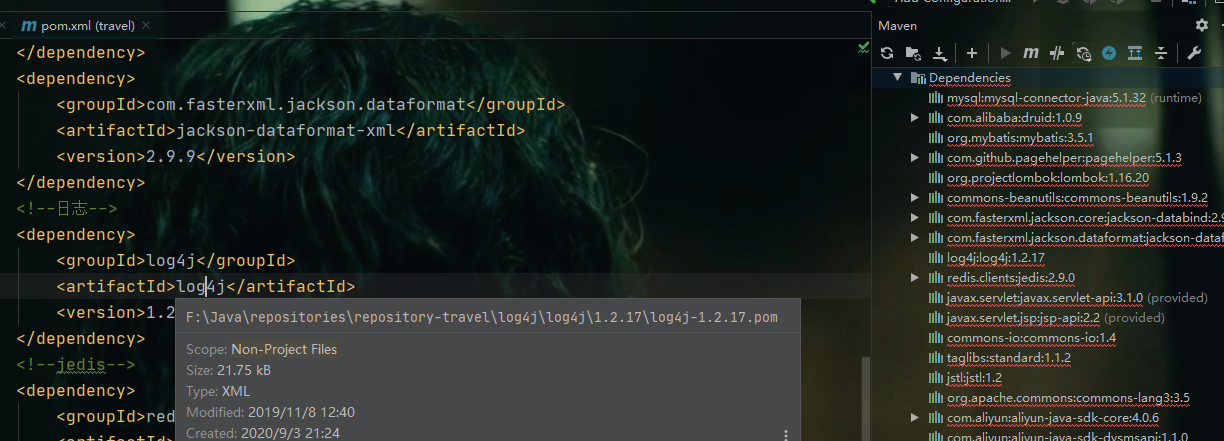Place cursor in jackson.dataformat groupId line
This screenshot has height=441, width=1224.
coord(311,104)
